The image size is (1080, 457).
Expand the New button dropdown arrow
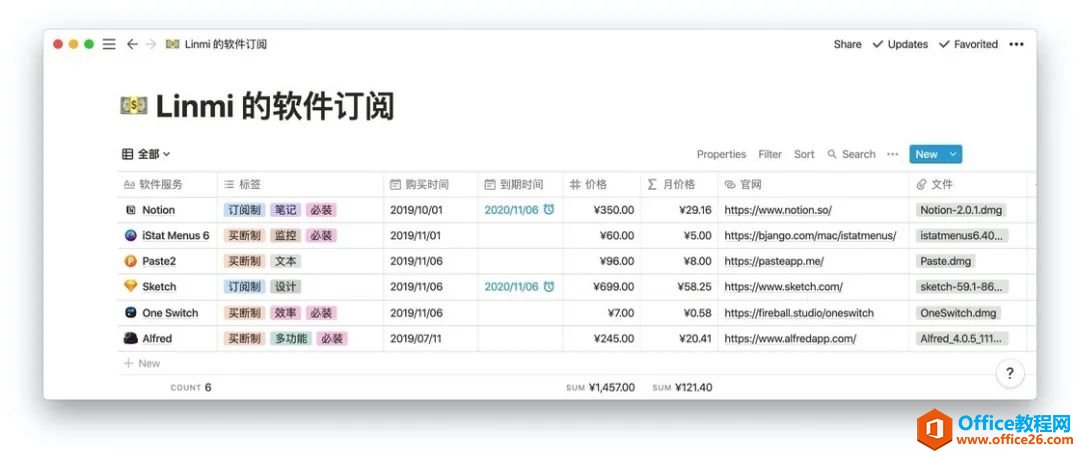[x=953, y=154]
